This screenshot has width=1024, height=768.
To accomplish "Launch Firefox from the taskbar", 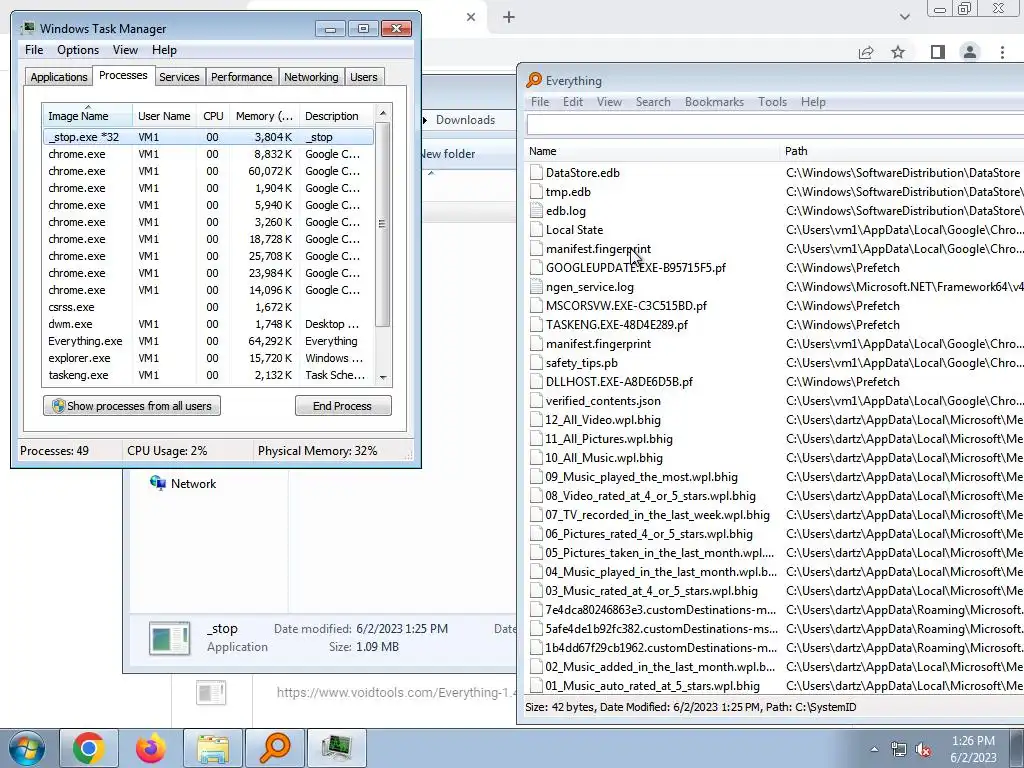I will (x=151, y=748).
